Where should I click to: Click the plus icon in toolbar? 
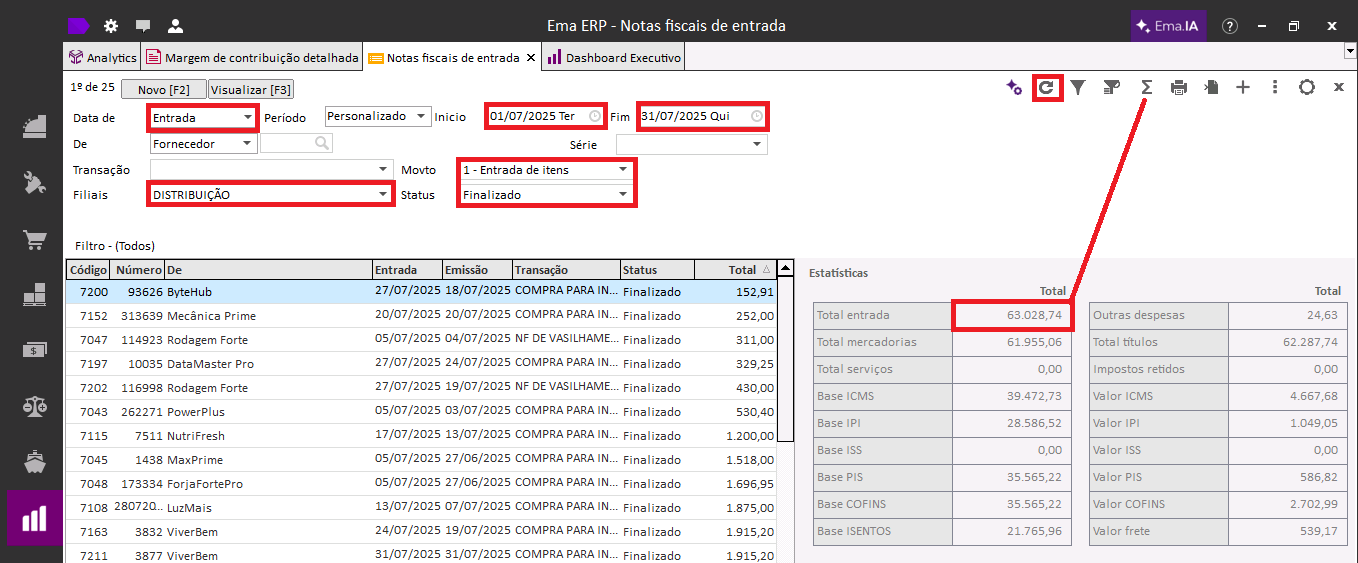(x=1243, y=88)
